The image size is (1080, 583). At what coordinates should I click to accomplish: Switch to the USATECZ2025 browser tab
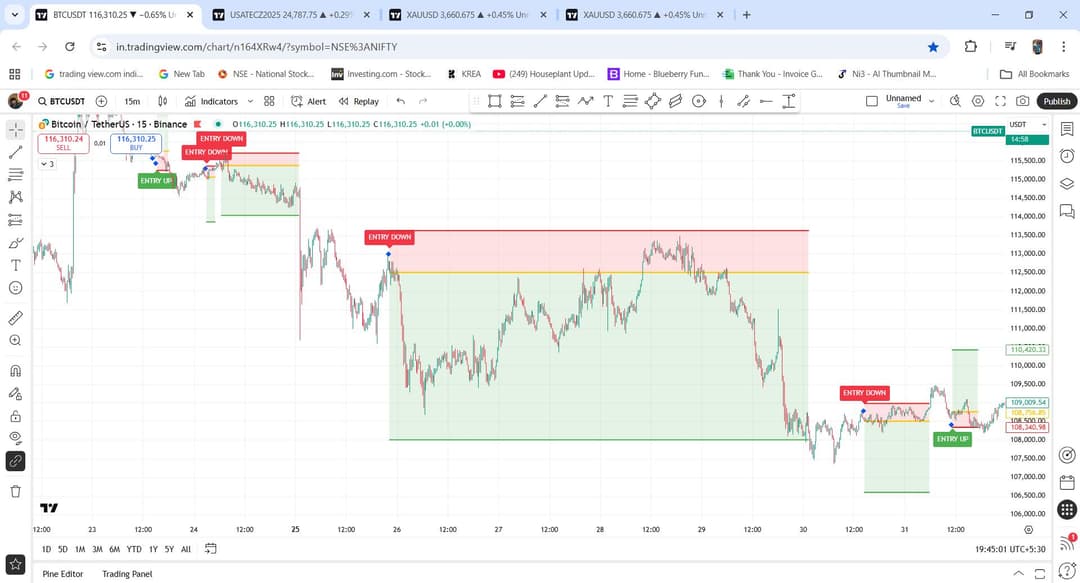click(x=291, y=14)
